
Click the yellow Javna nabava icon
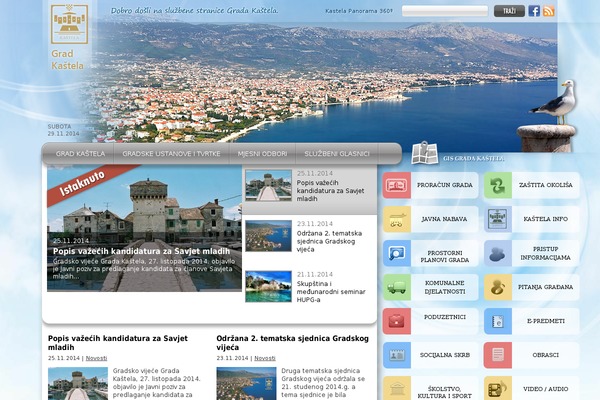(397, 219)
